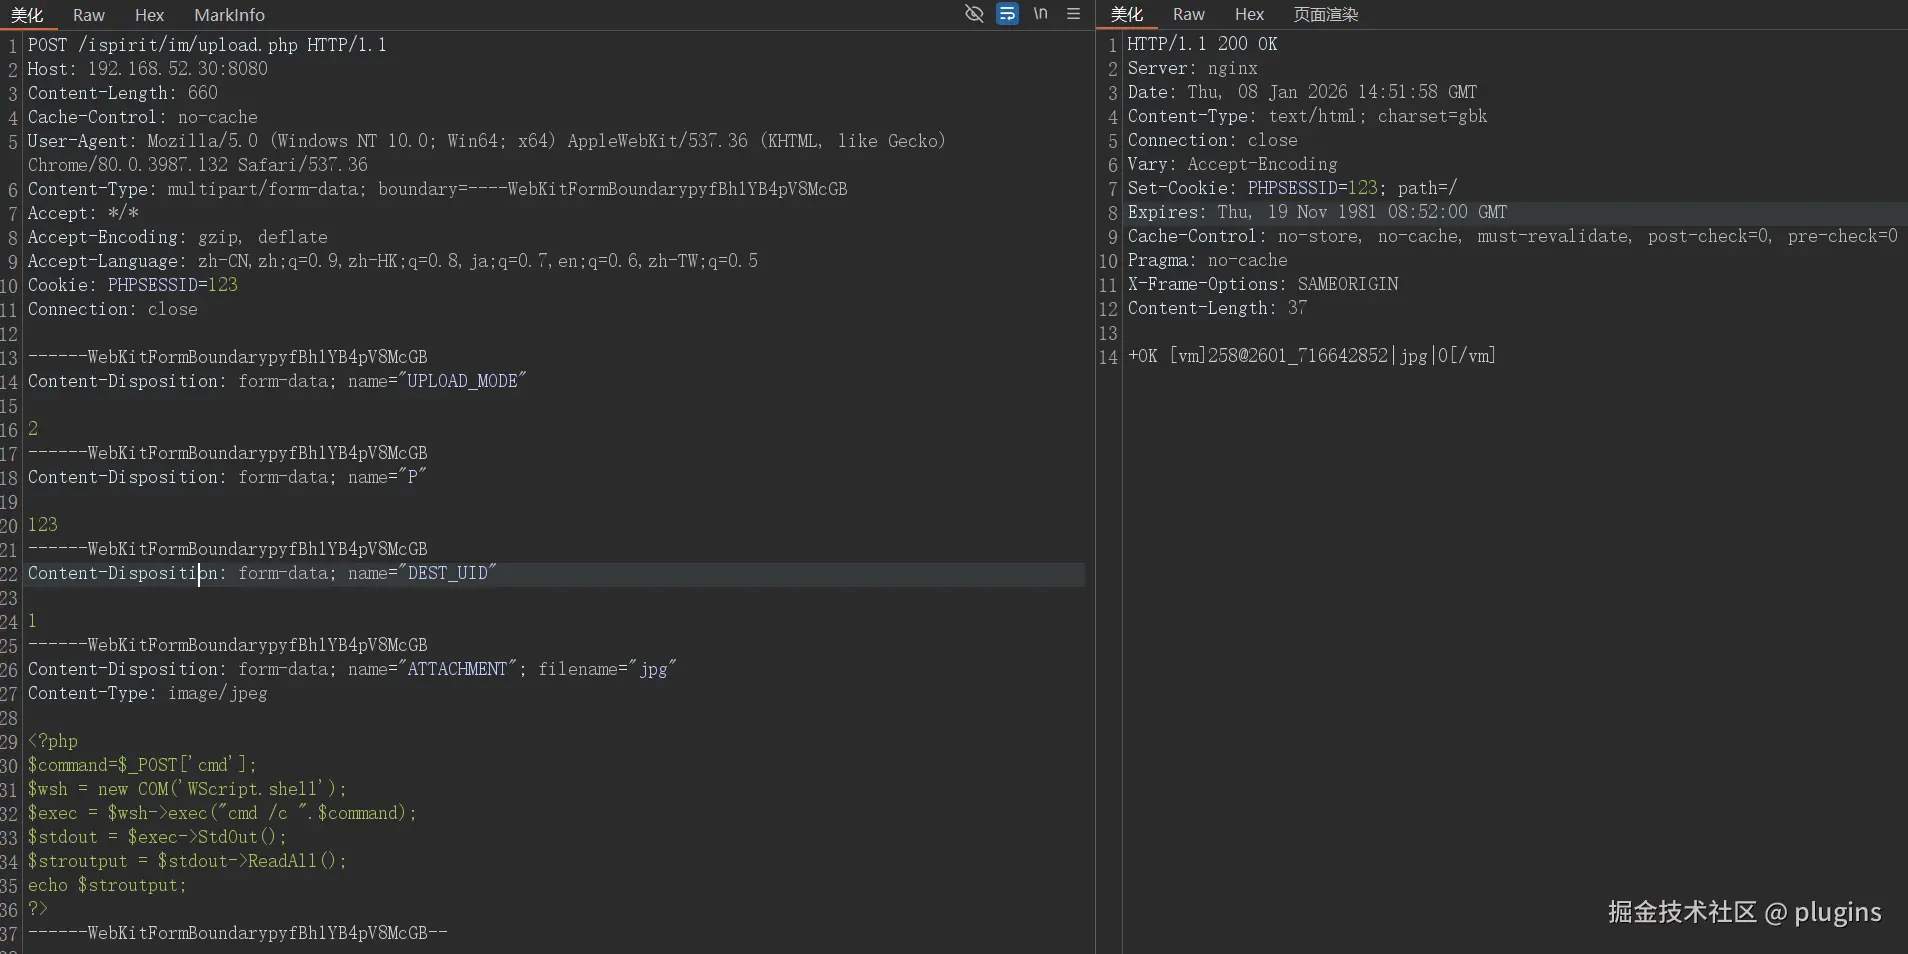1908x954 pixels.
Task: Click the Pragma: no-cache header
Action: click(x=1208, y=260)
